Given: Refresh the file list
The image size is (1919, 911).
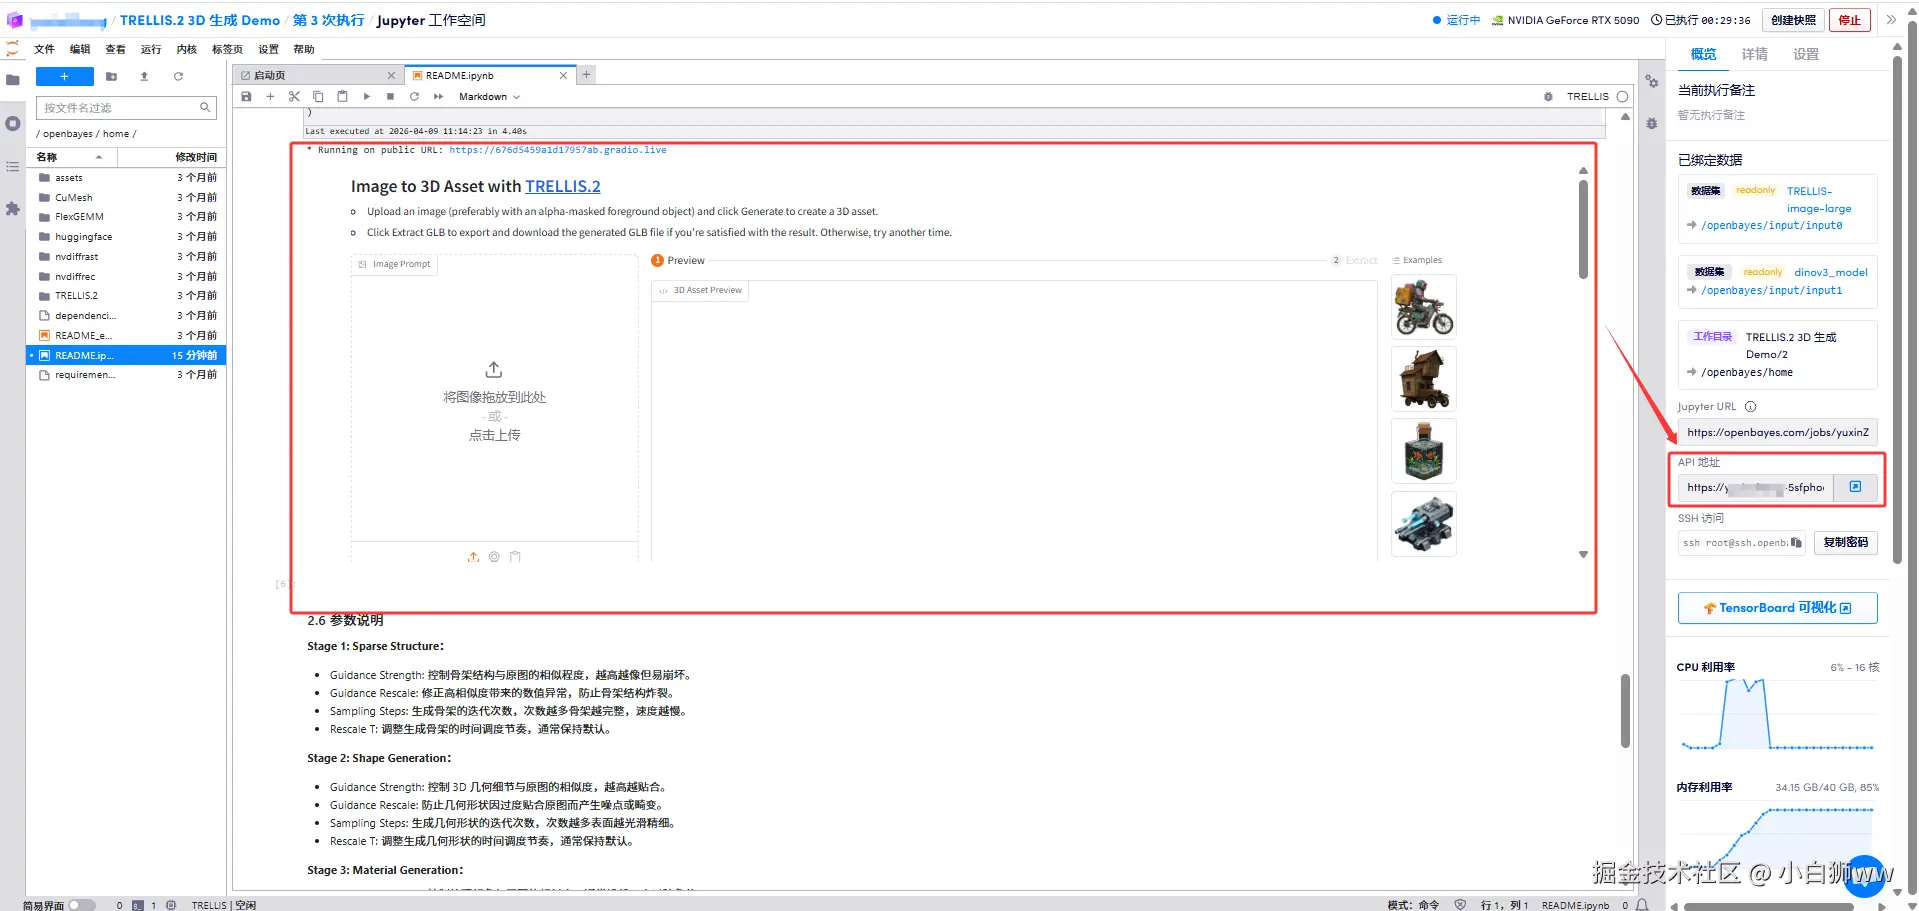Looking at the screenshot, I should [x=178, y=77].
